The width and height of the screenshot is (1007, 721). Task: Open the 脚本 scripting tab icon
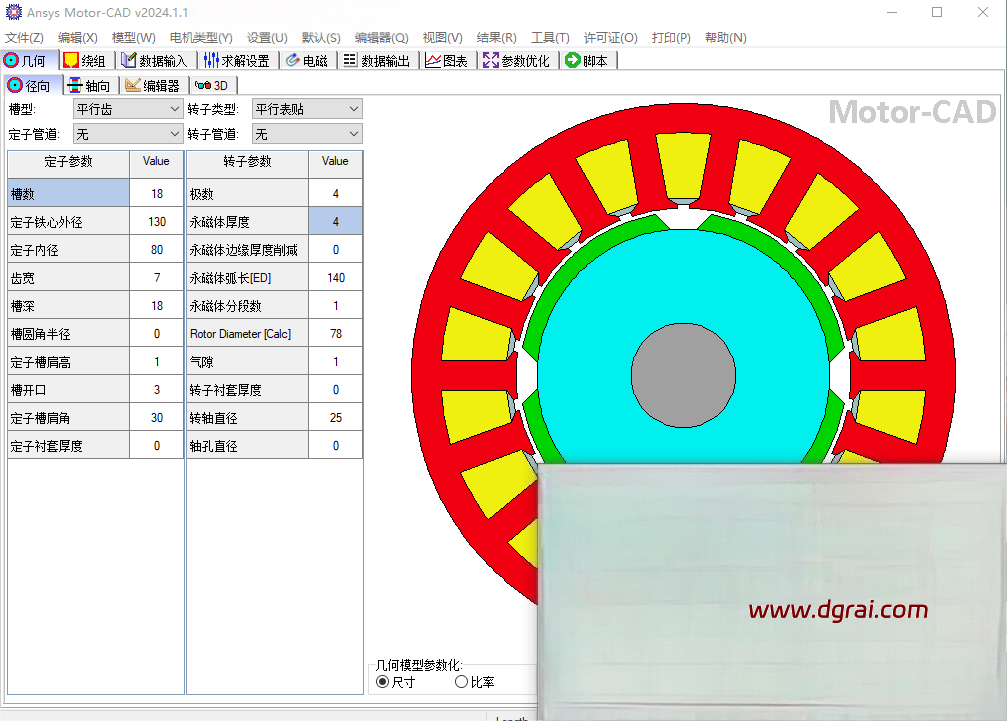tap(573, 60)
